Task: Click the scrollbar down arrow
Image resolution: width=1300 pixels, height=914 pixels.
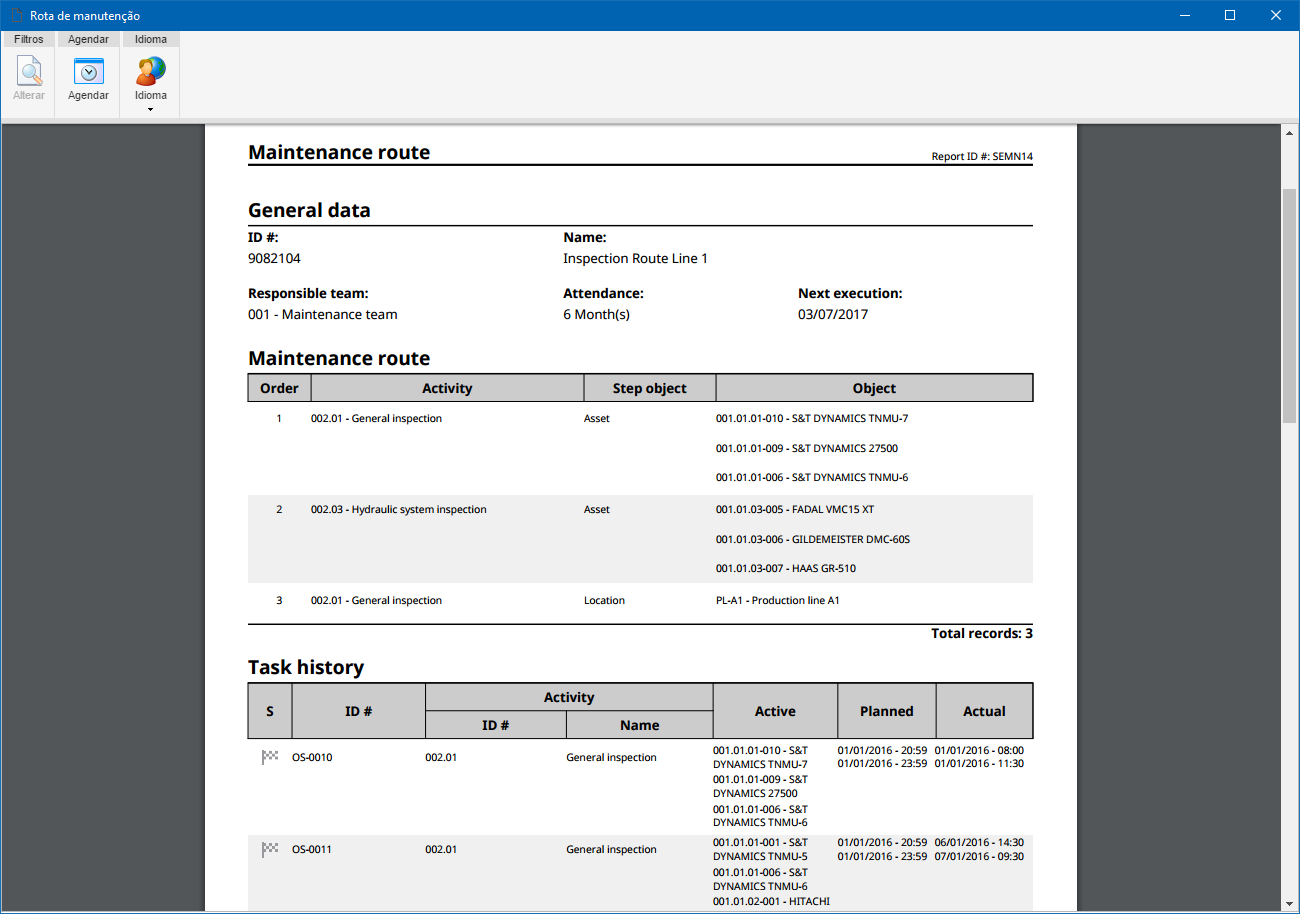Action: pos(1290,903)
